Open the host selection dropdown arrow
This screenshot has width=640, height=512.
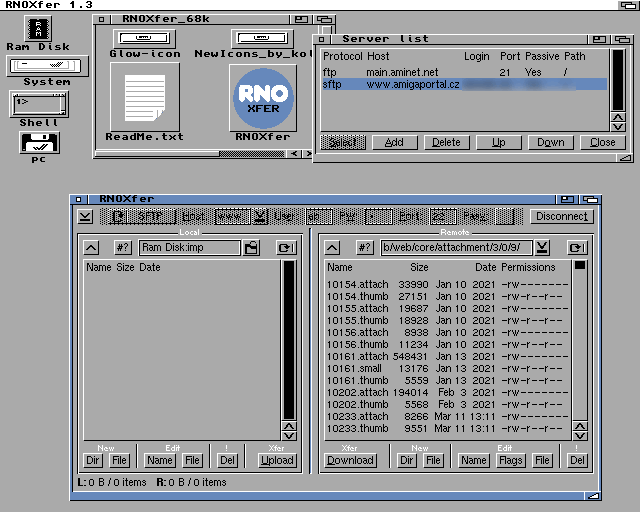(x=261, y=216)
